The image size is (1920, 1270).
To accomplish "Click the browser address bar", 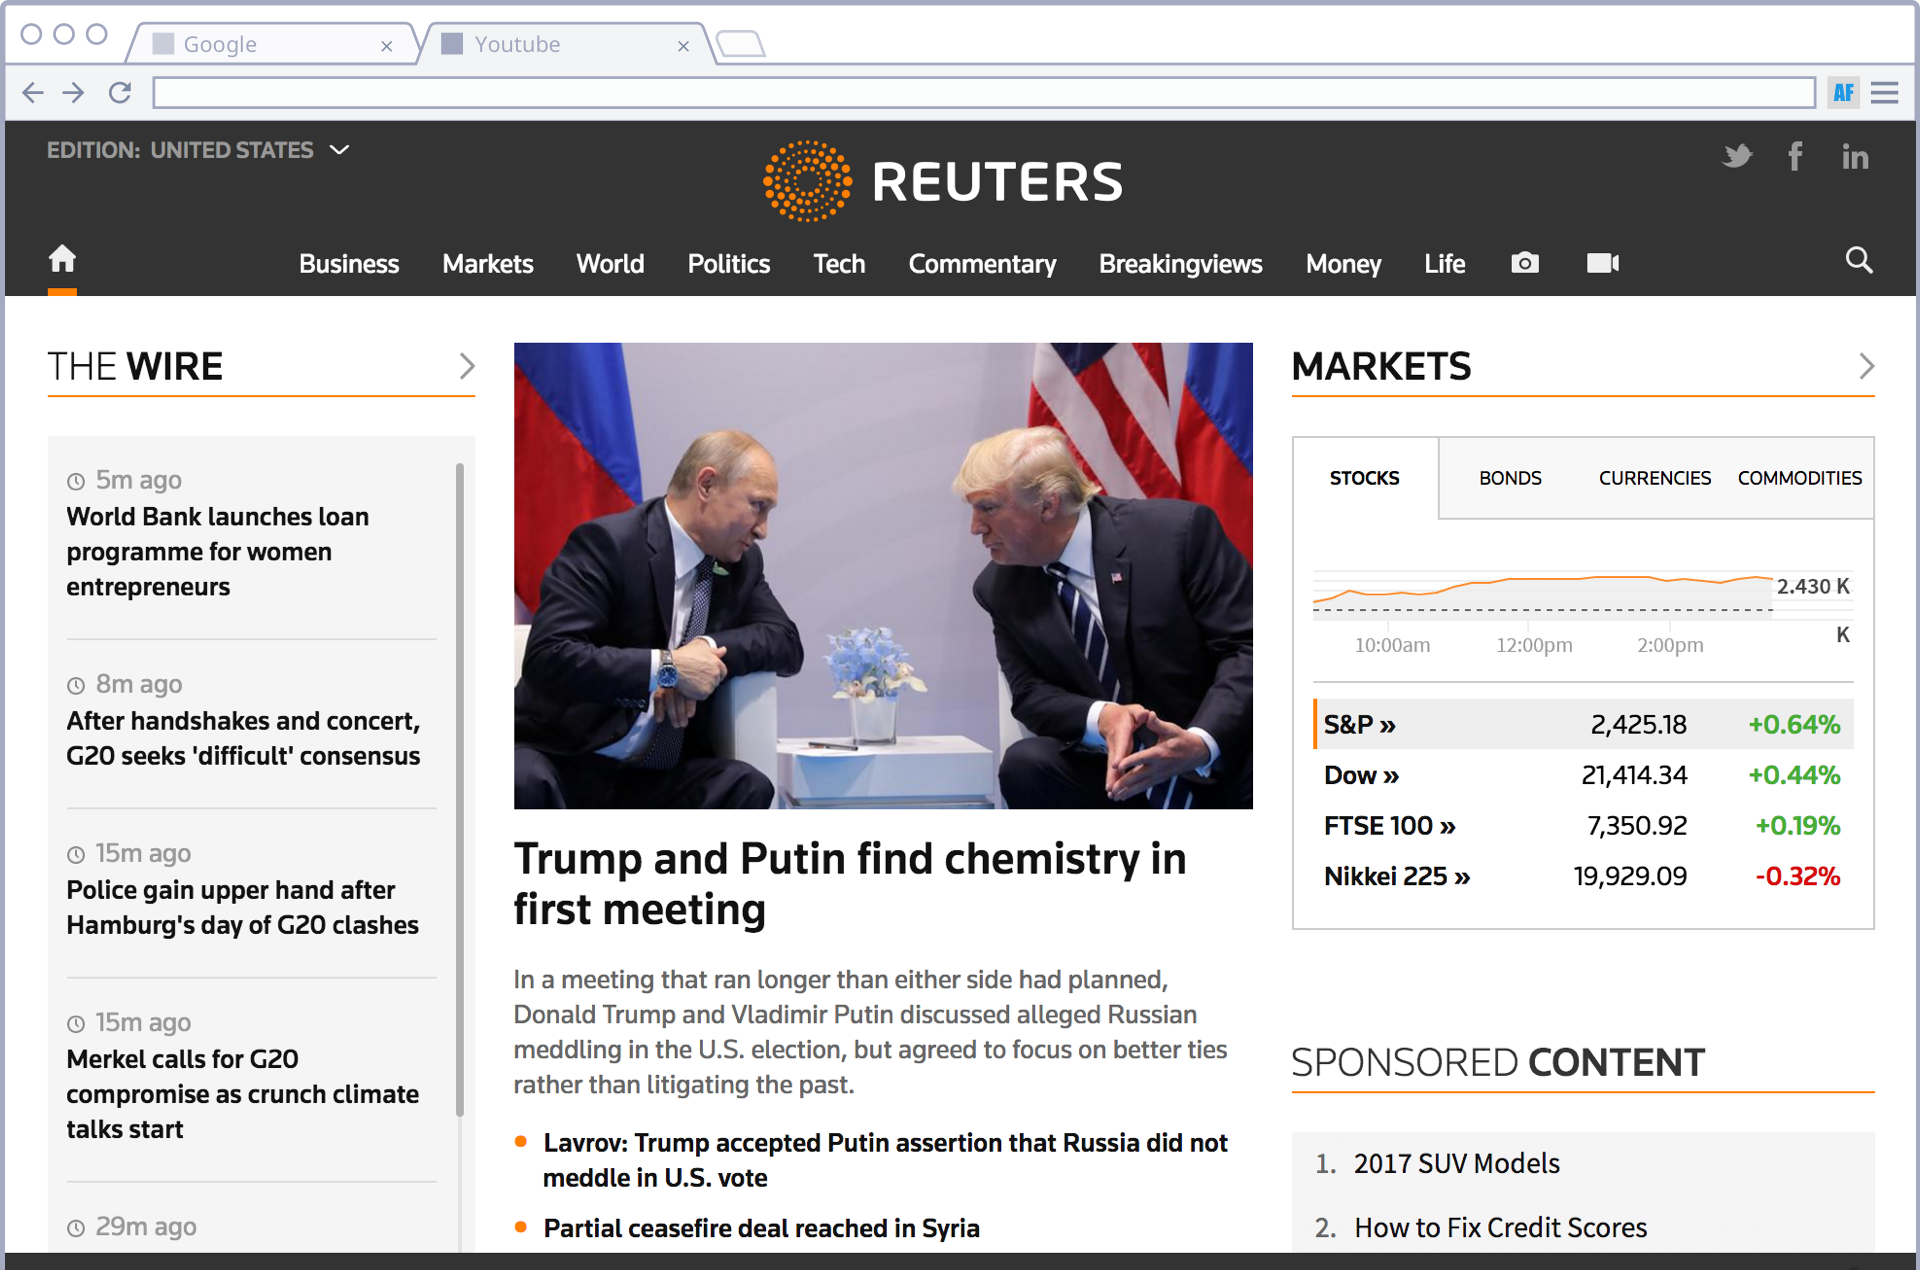I will pos(983,93).
